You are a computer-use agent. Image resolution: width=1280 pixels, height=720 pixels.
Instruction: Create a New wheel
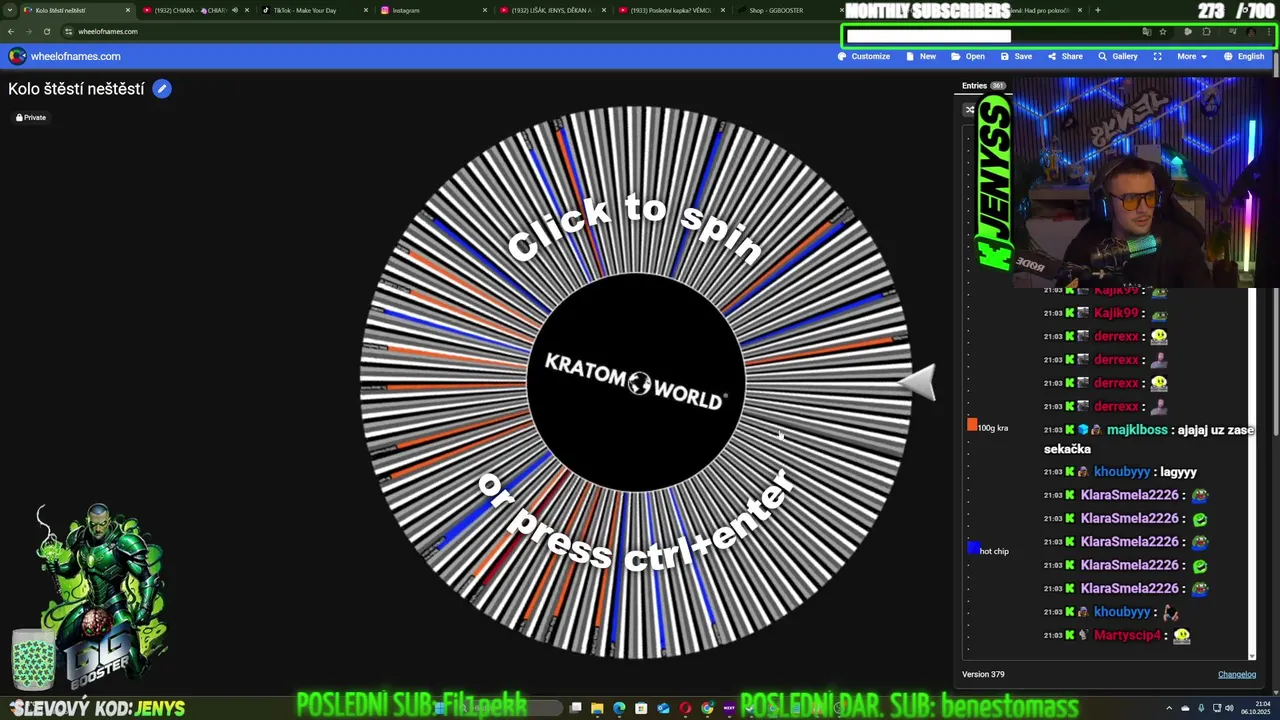tap(921, 56)
